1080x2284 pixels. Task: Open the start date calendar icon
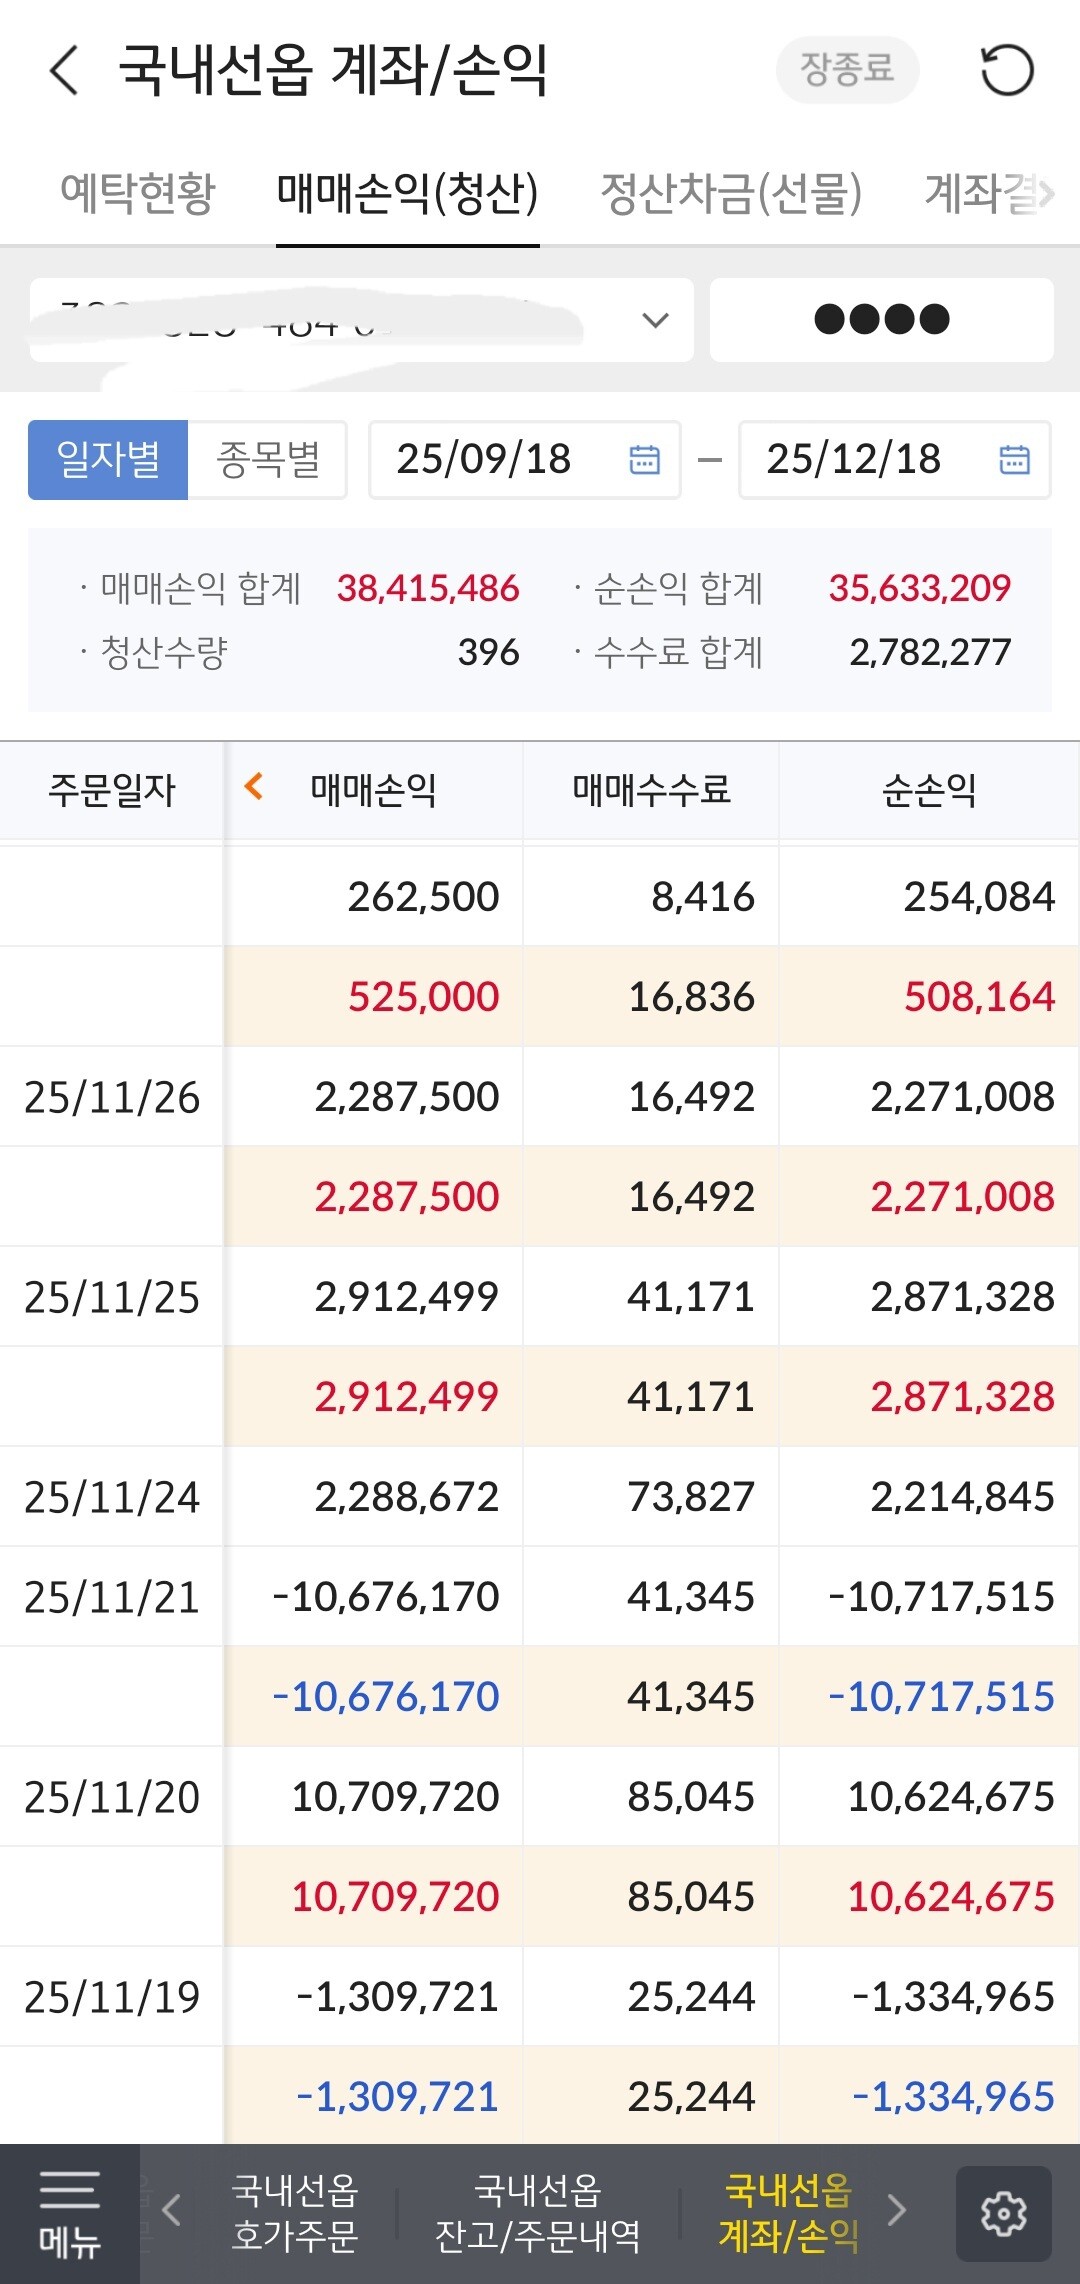tap(644, 459)
